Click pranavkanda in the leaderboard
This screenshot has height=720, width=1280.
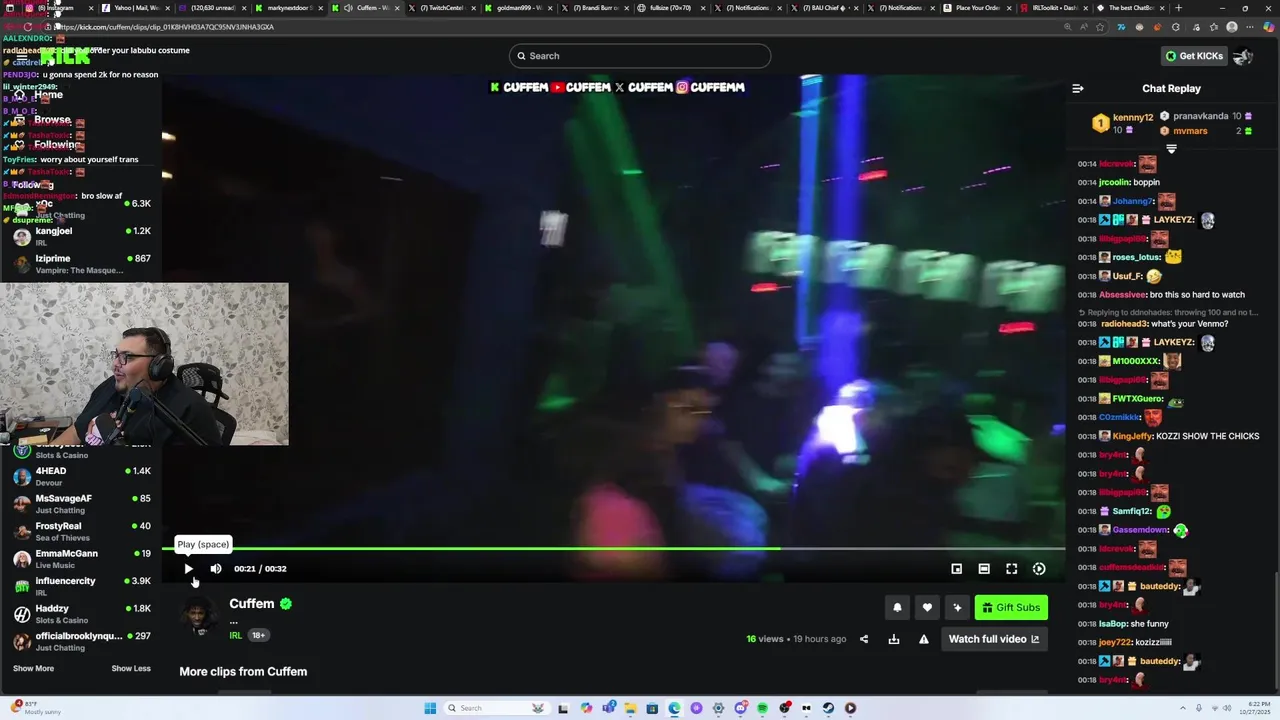pyautogui.click(x=1201, y=116)
